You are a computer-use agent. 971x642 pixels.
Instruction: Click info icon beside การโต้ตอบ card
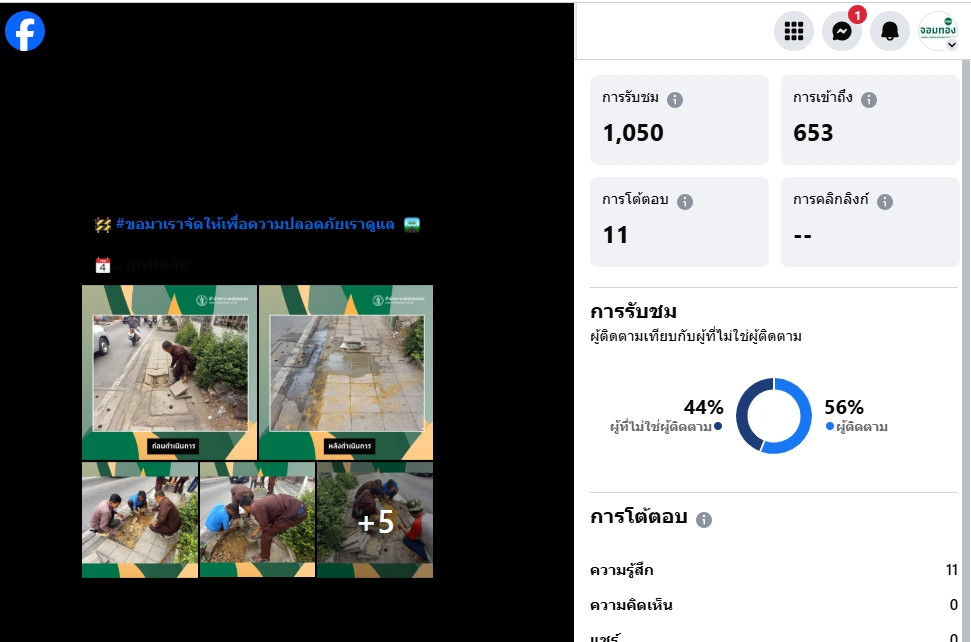(x=685, y=202)
